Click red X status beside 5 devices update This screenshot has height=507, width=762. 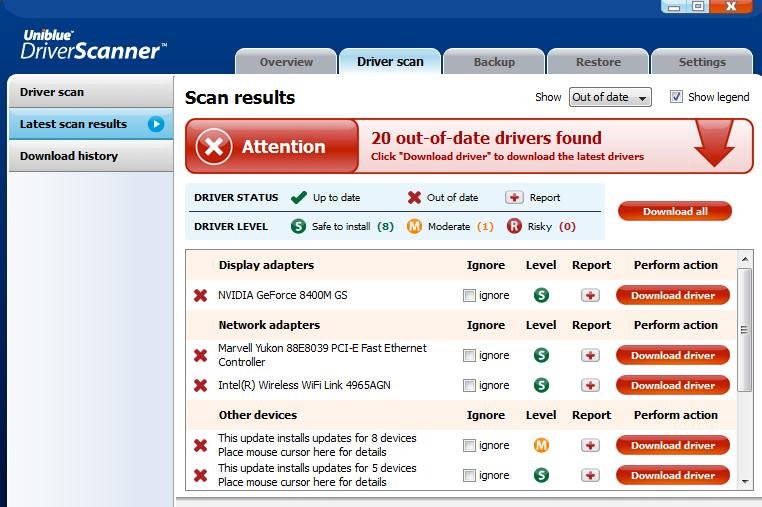tap(200, 475)
